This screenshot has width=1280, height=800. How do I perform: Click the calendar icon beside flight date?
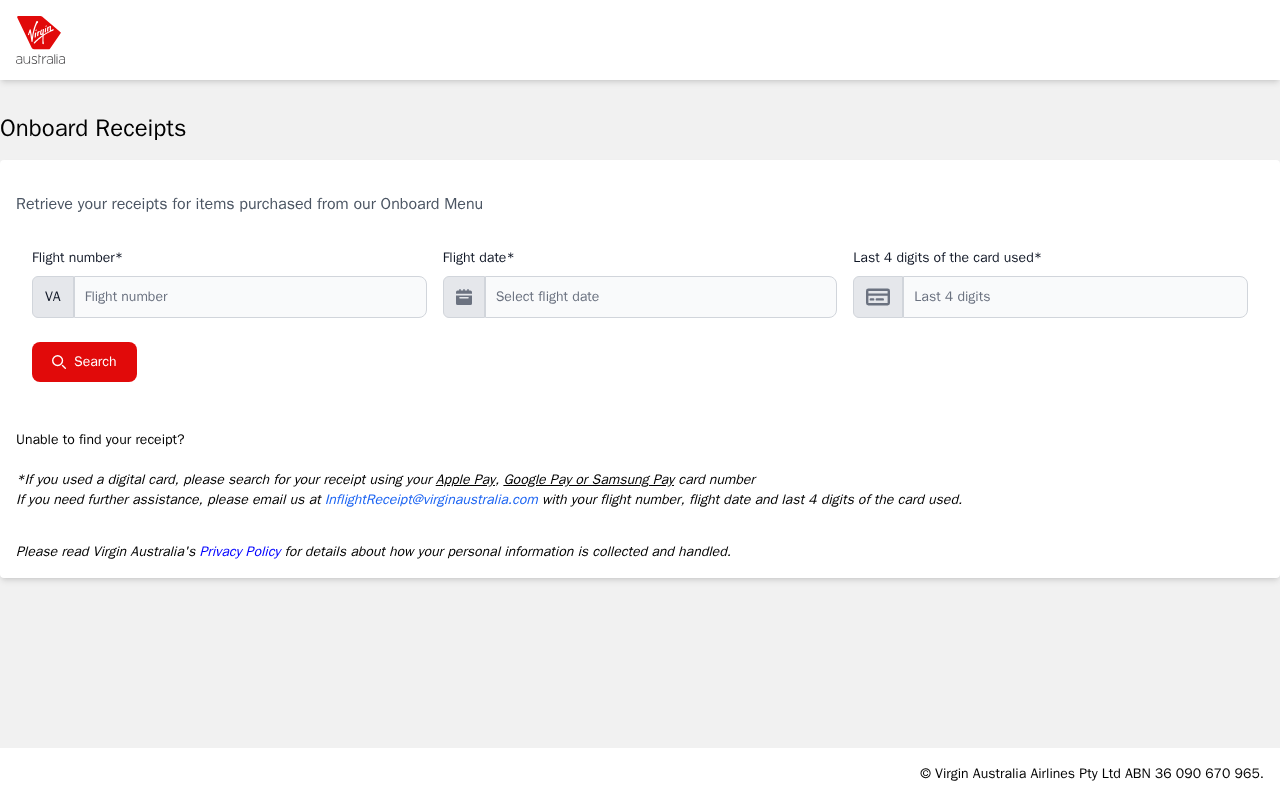464,297
